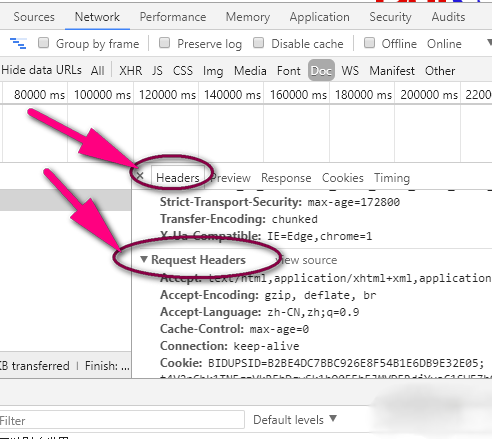Filter requests by XHR type

point(131,71)
